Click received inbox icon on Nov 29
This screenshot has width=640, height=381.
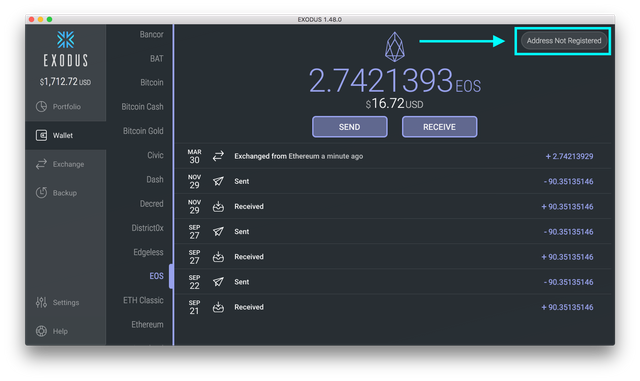point(218,206)
